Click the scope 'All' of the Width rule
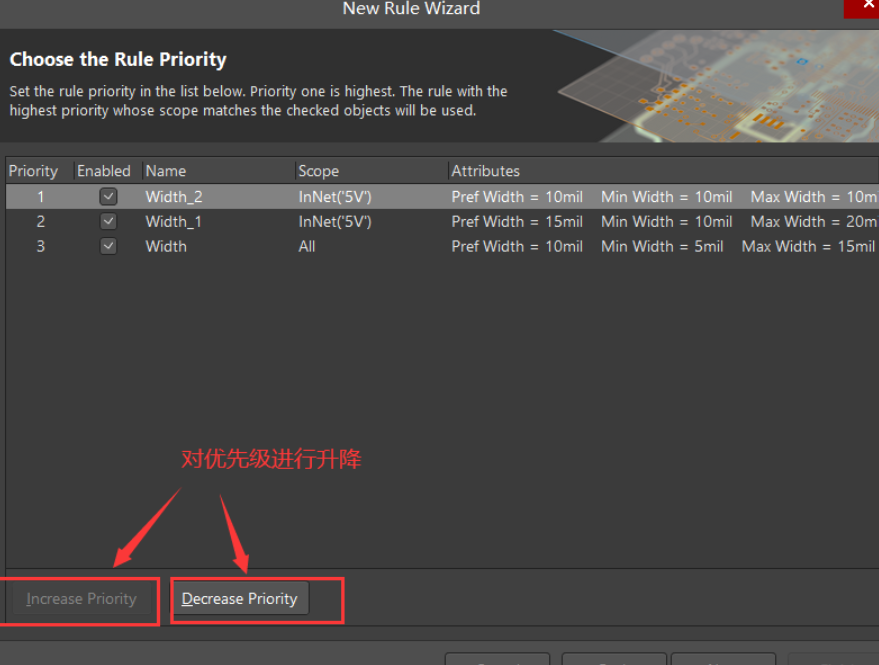This screenshot has height=665, width=879. 307,246
